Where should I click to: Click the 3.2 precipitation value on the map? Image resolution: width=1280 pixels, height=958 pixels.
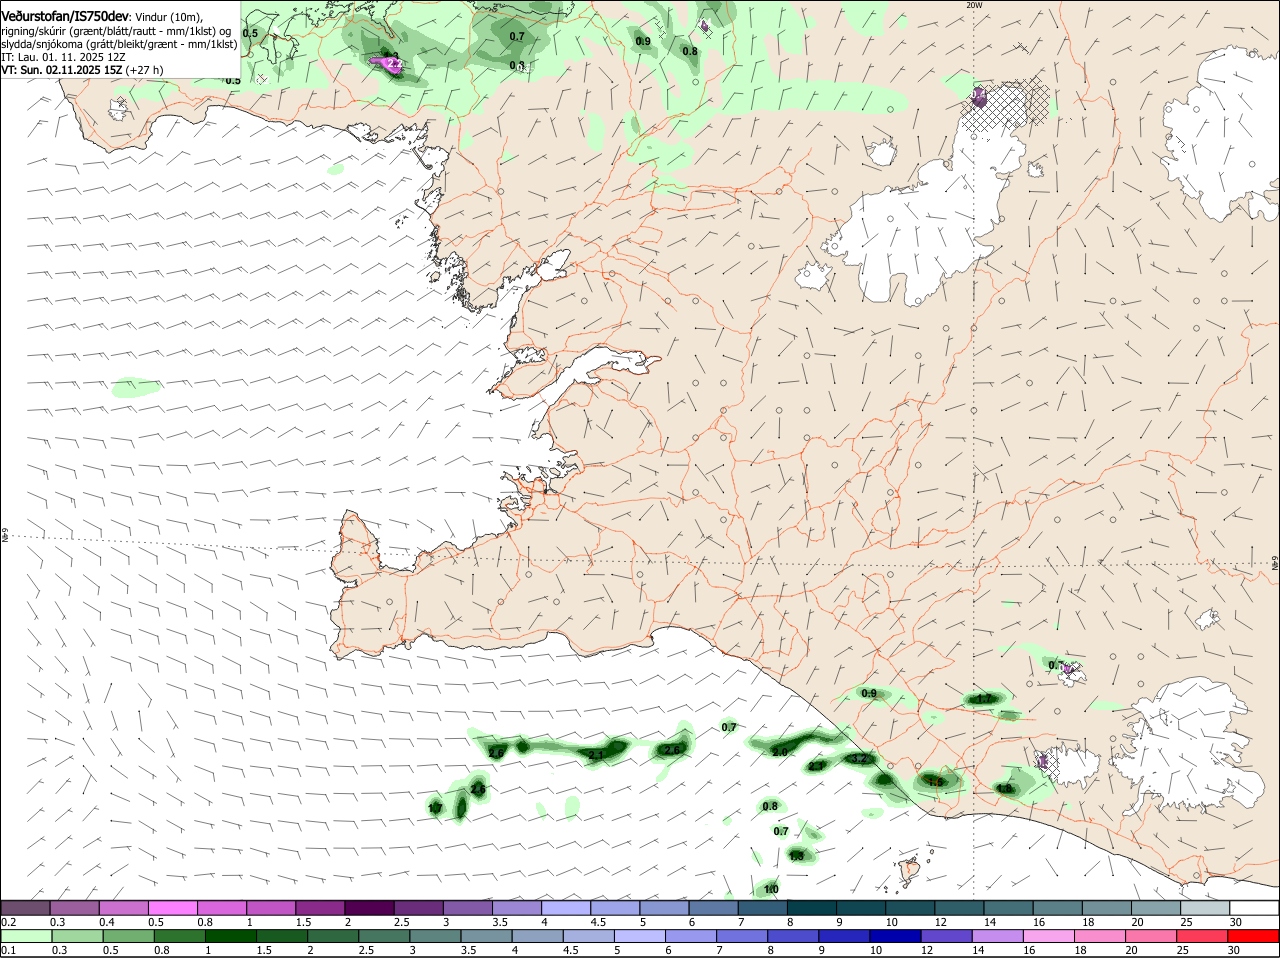click(x=860, y=759)
